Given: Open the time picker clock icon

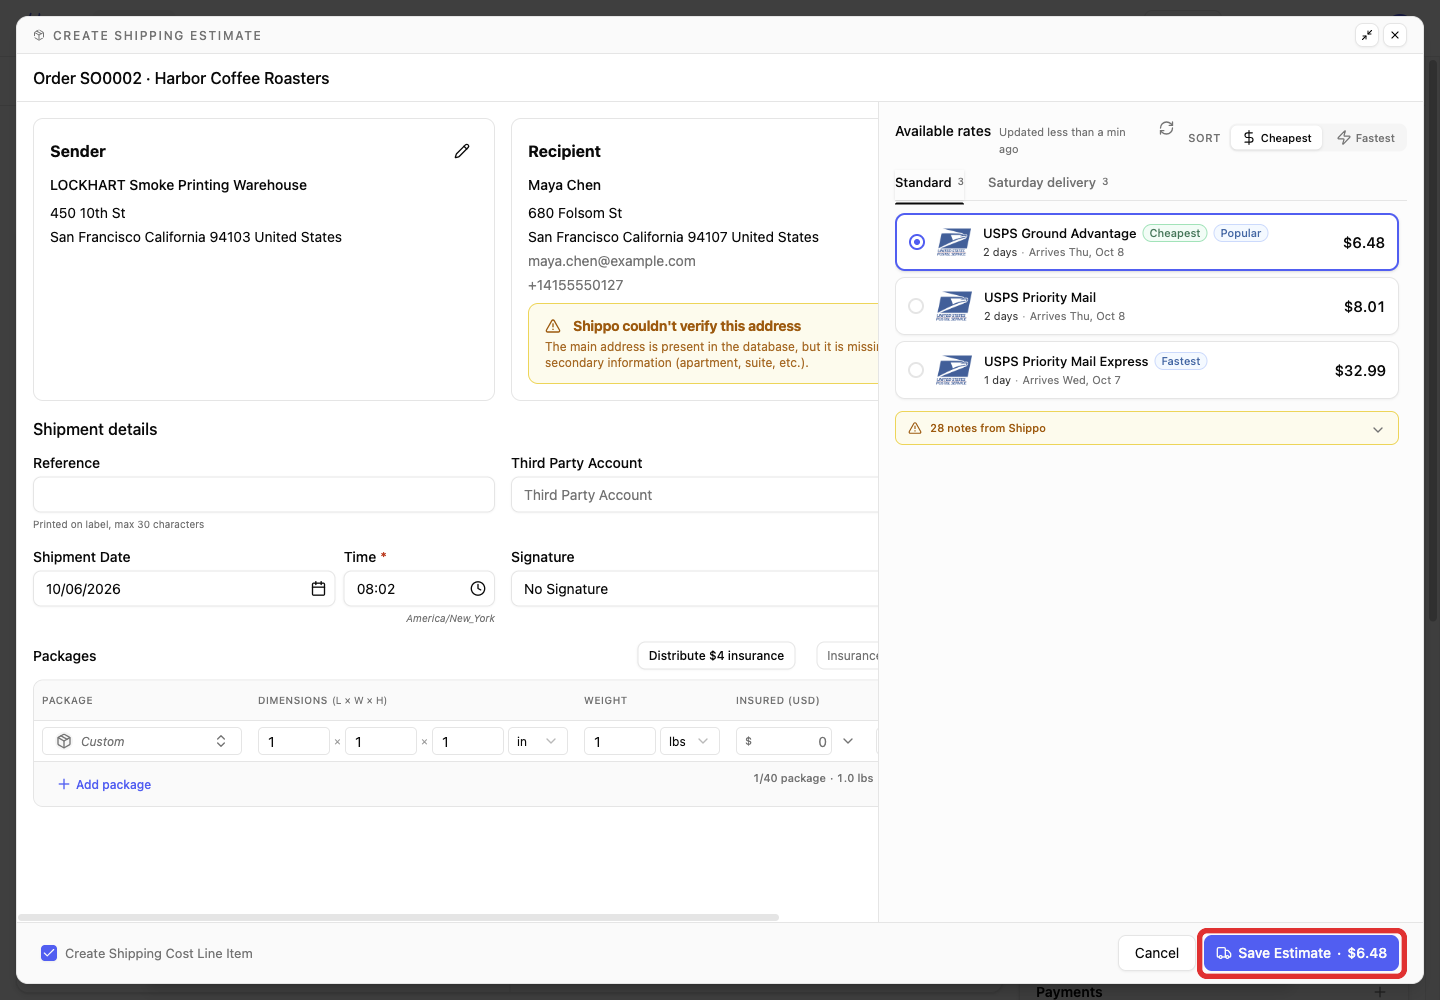Looking at the screenshot, I should pos(478,589).
